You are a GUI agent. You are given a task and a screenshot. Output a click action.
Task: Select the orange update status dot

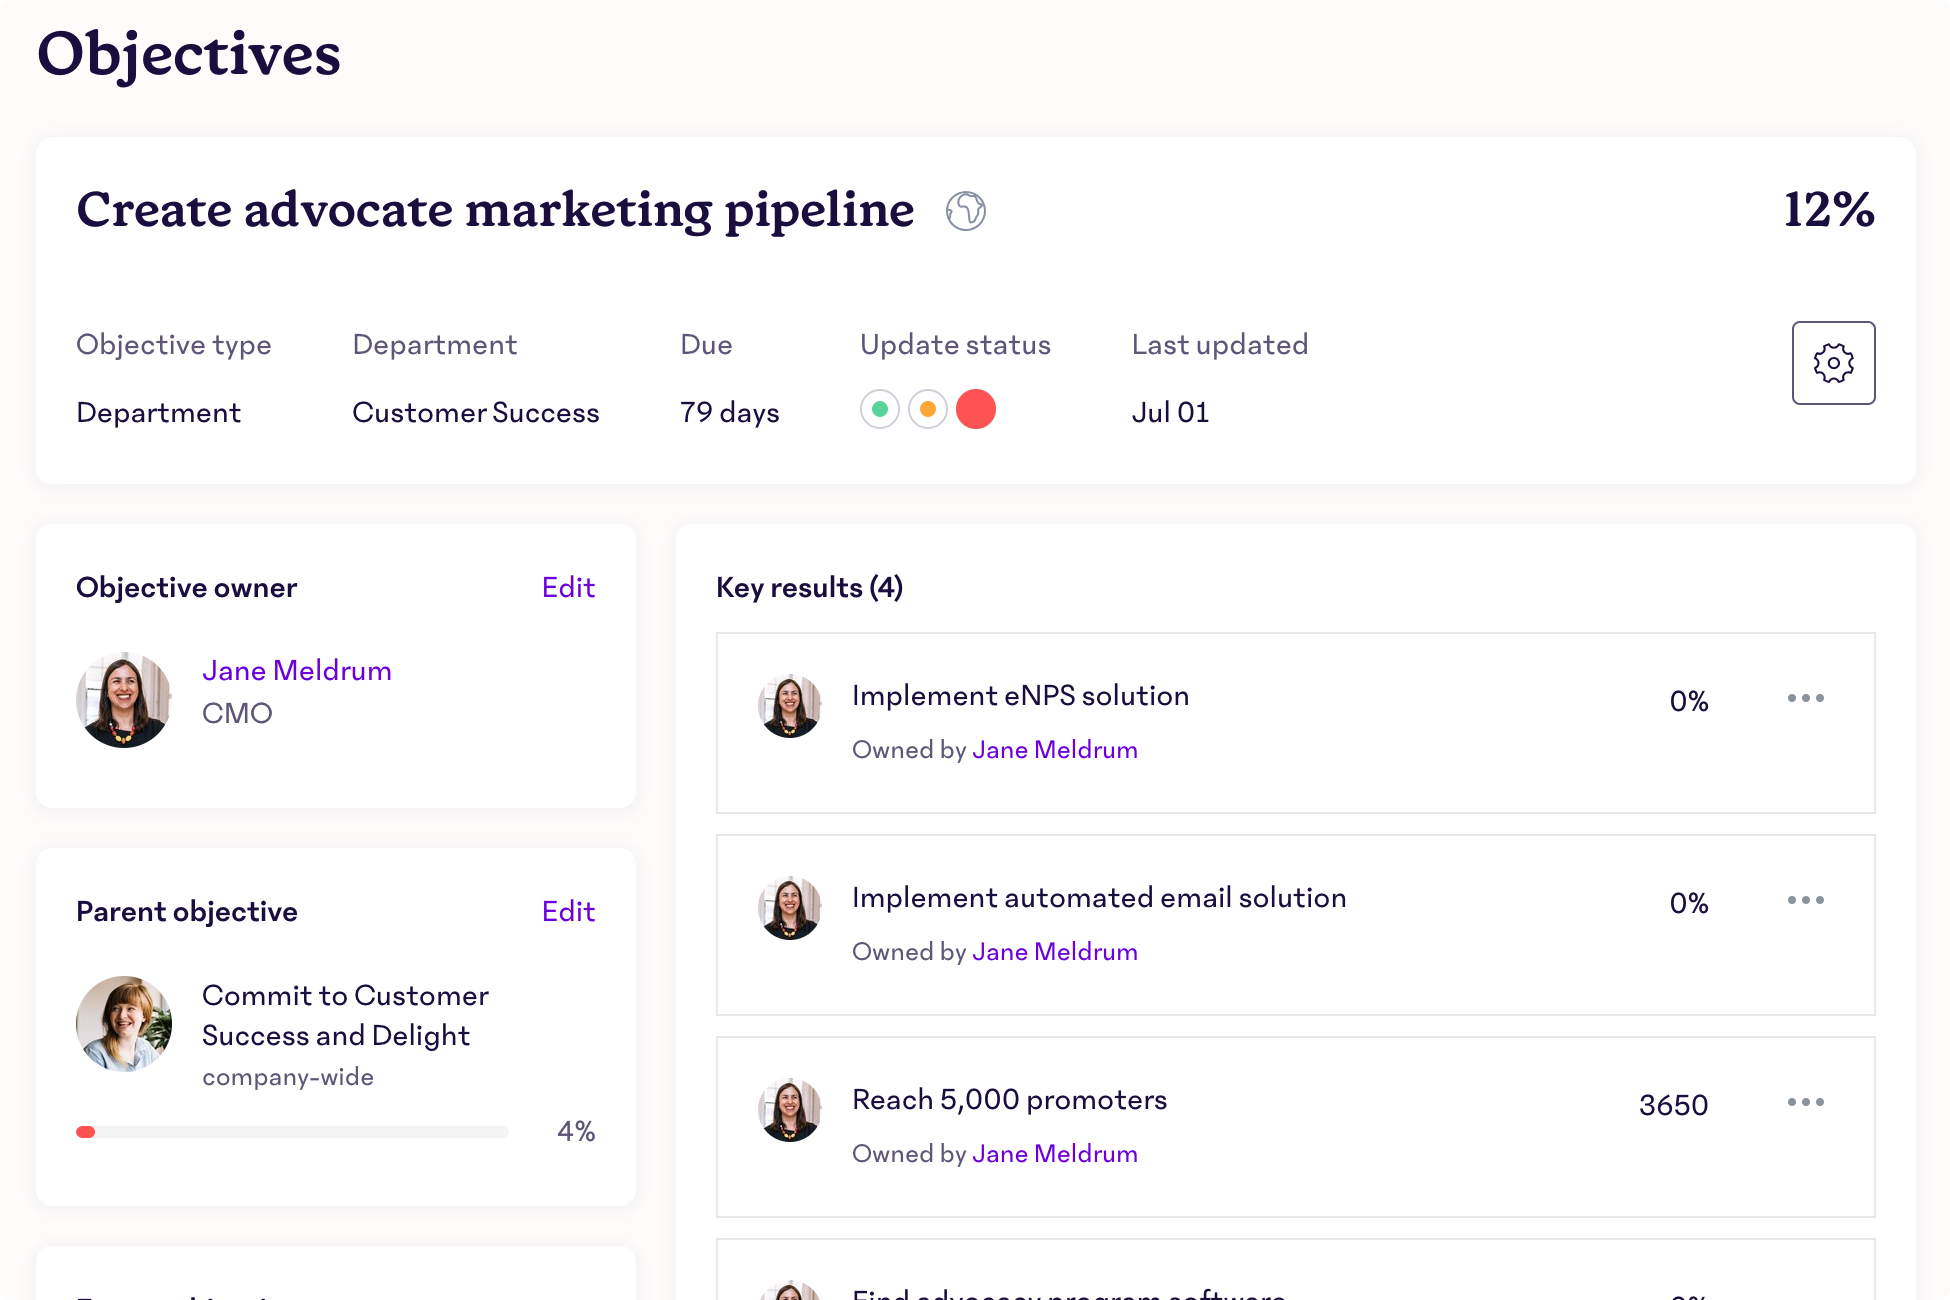(928, 409)
